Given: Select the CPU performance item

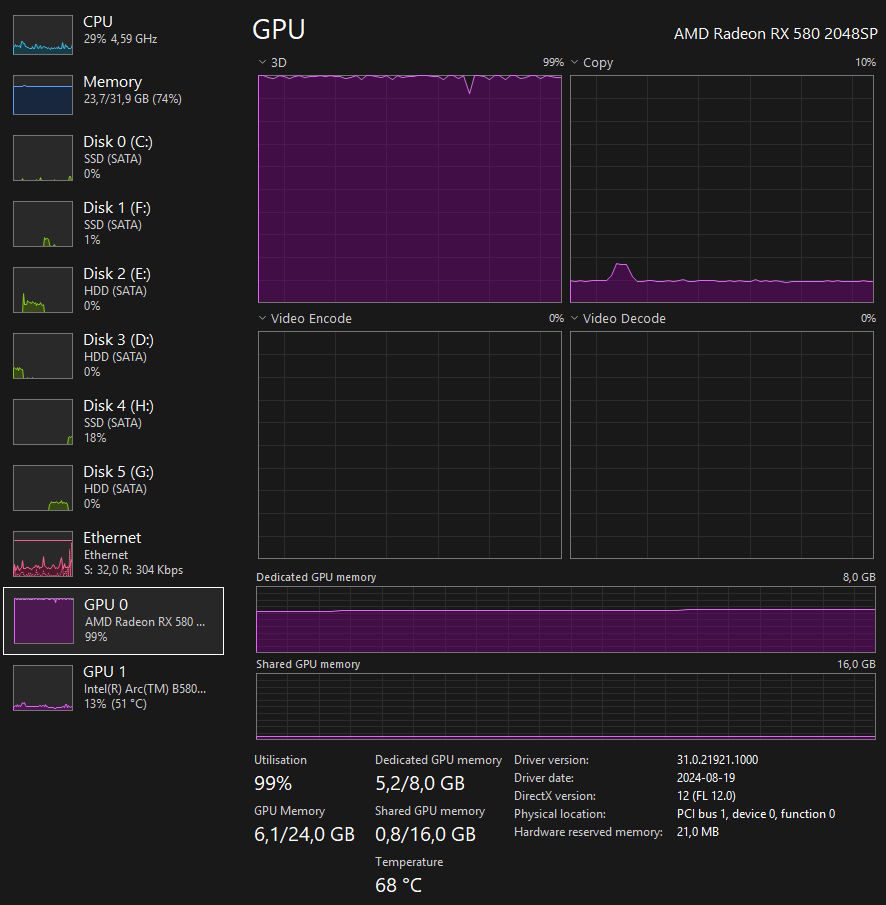Looking at the screenshot, I should (113, 35).
